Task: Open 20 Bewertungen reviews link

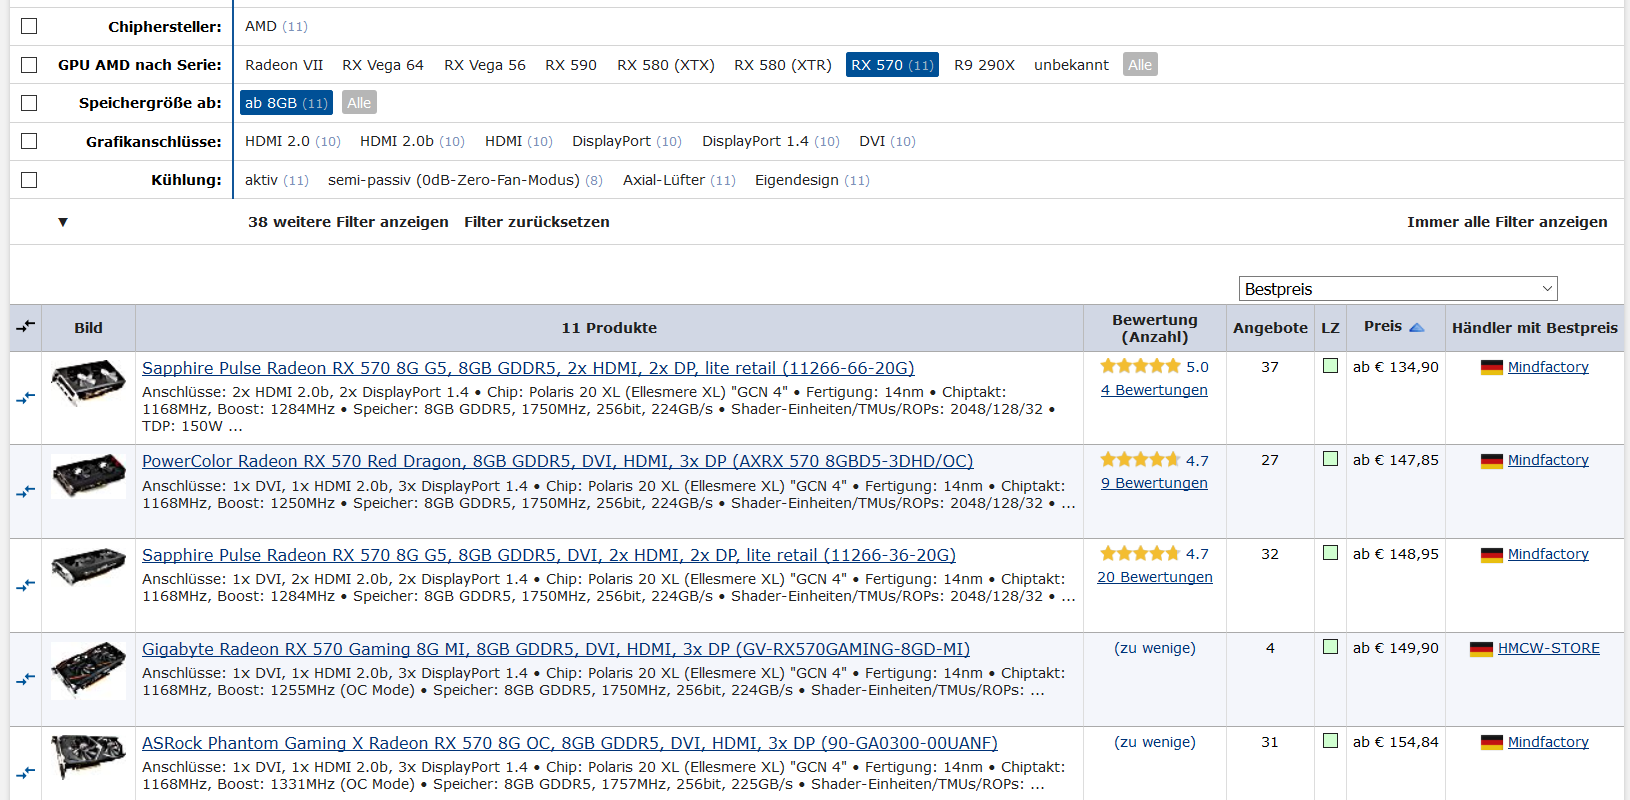Action: point(1154,577)
